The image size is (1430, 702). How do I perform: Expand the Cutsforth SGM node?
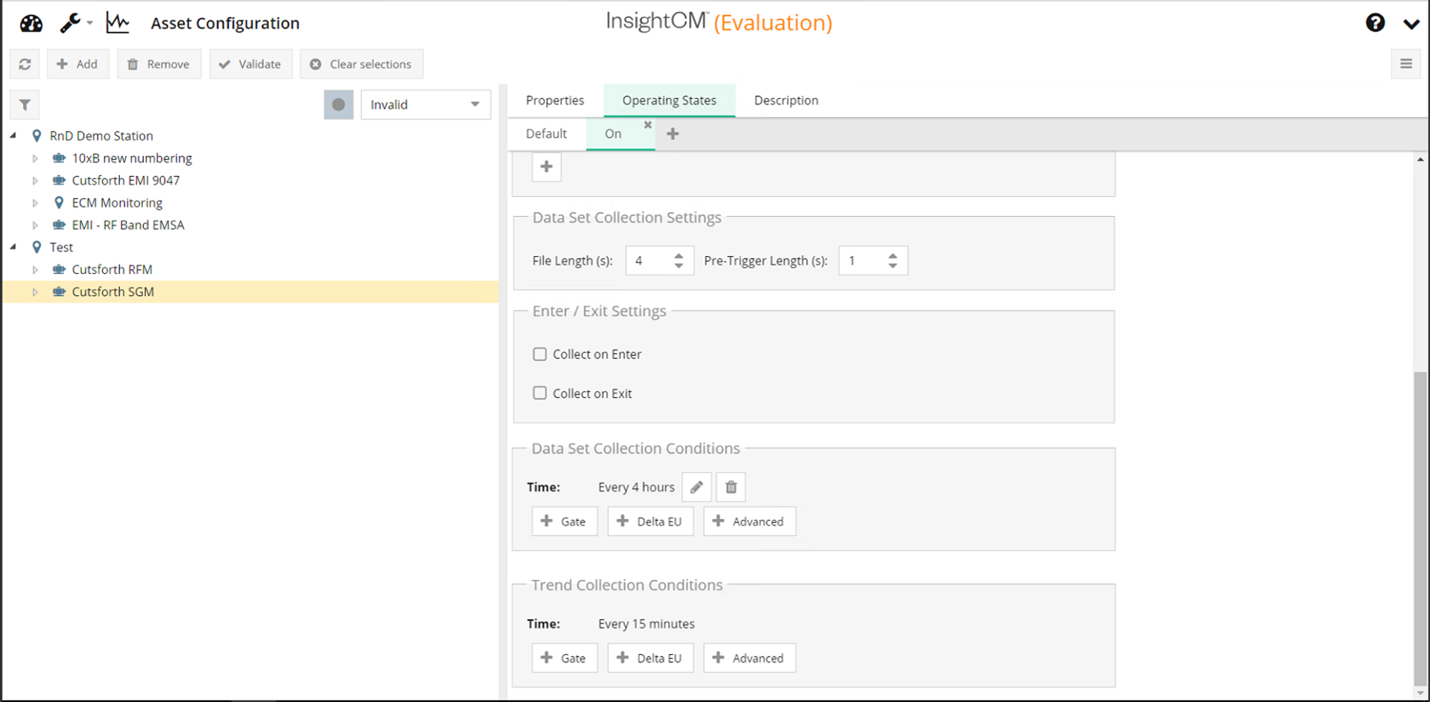[35, 292]
